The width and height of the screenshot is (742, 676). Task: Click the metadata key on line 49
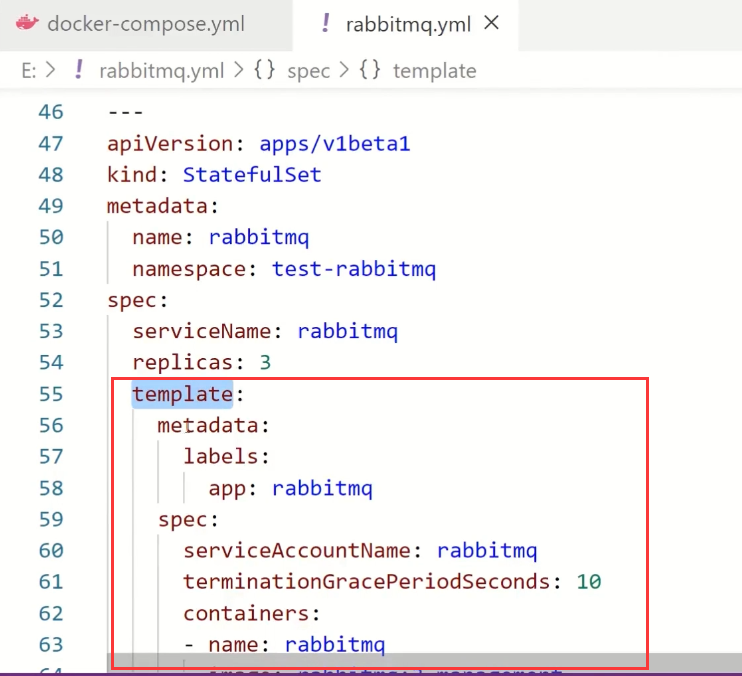[x=157, y=206]
